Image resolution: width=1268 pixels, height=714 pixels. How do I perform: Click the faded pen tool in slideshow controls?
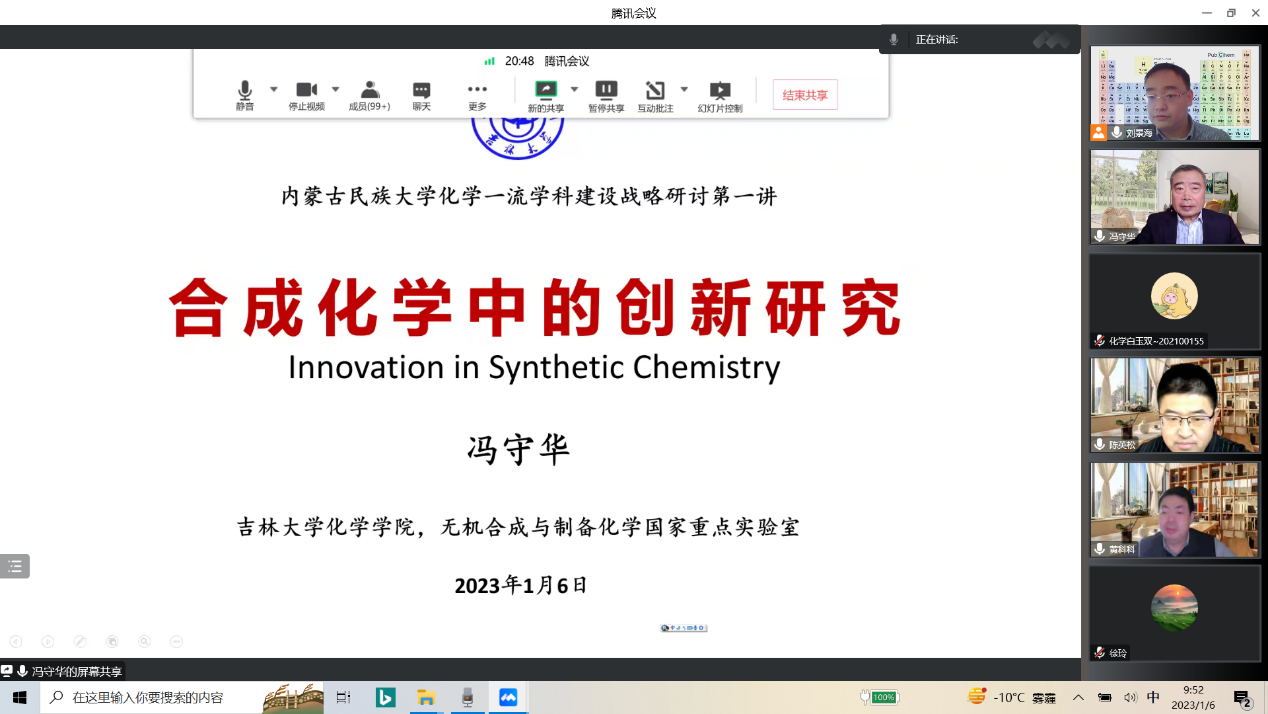click(80, 641)
